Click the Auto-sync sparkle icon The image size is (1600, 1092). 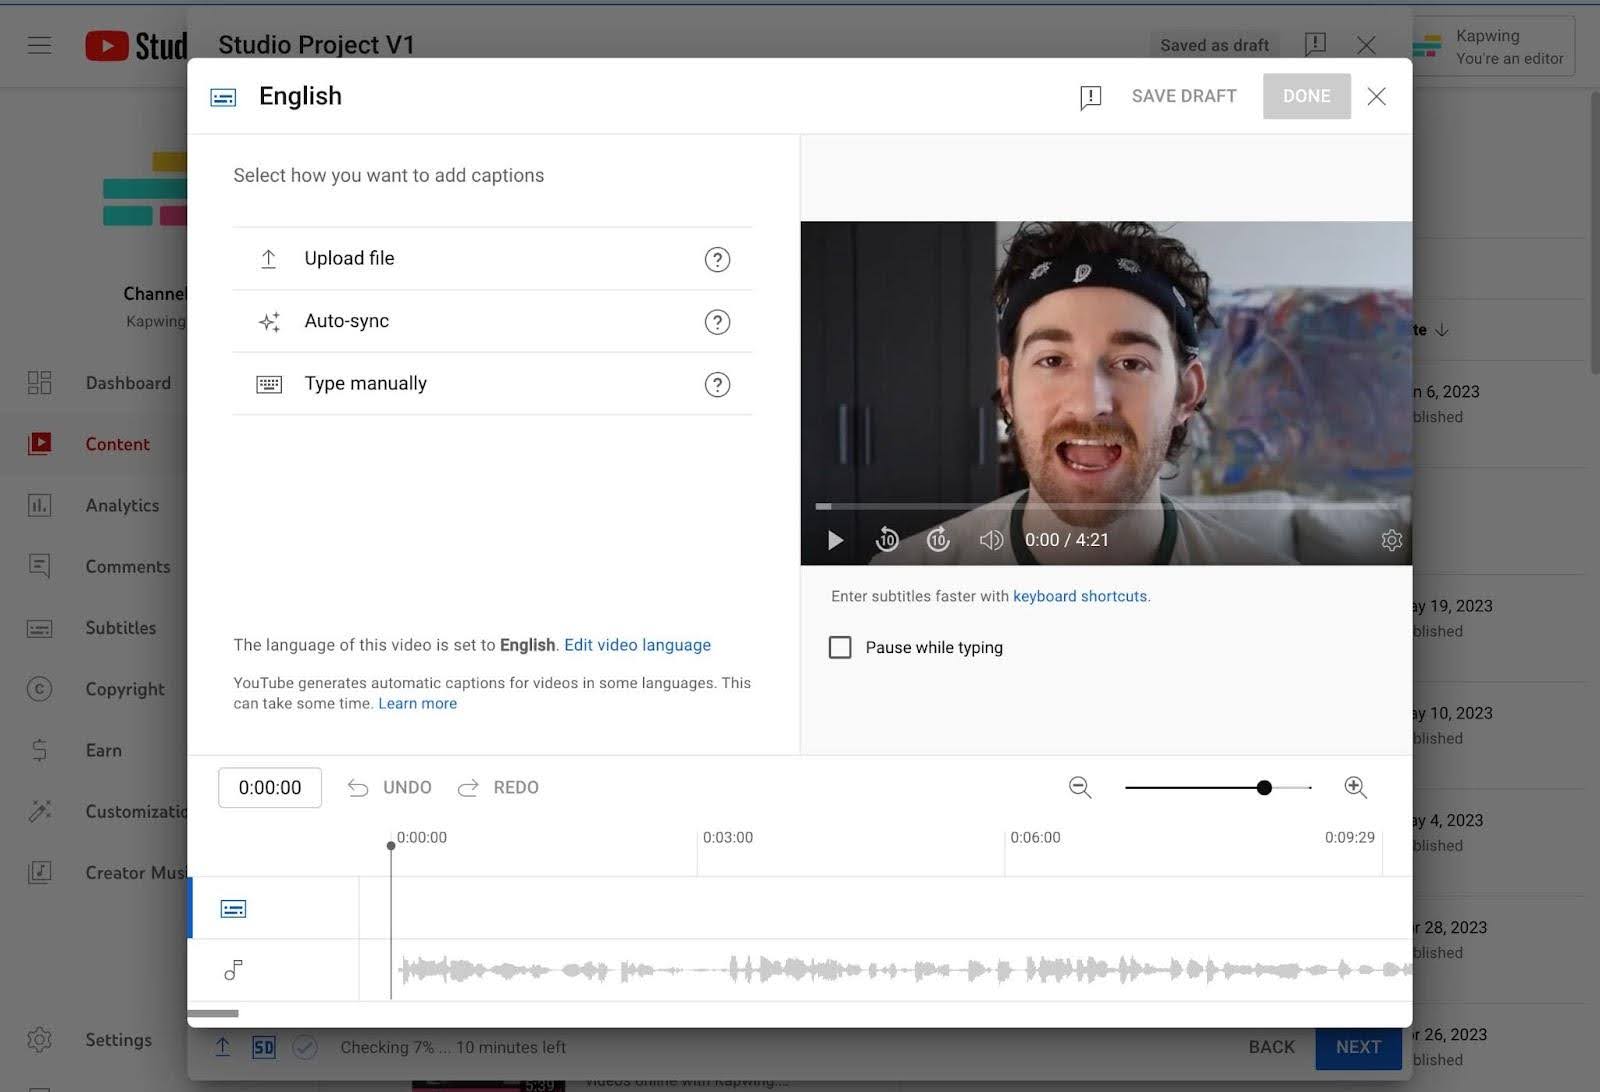point(269,322)
